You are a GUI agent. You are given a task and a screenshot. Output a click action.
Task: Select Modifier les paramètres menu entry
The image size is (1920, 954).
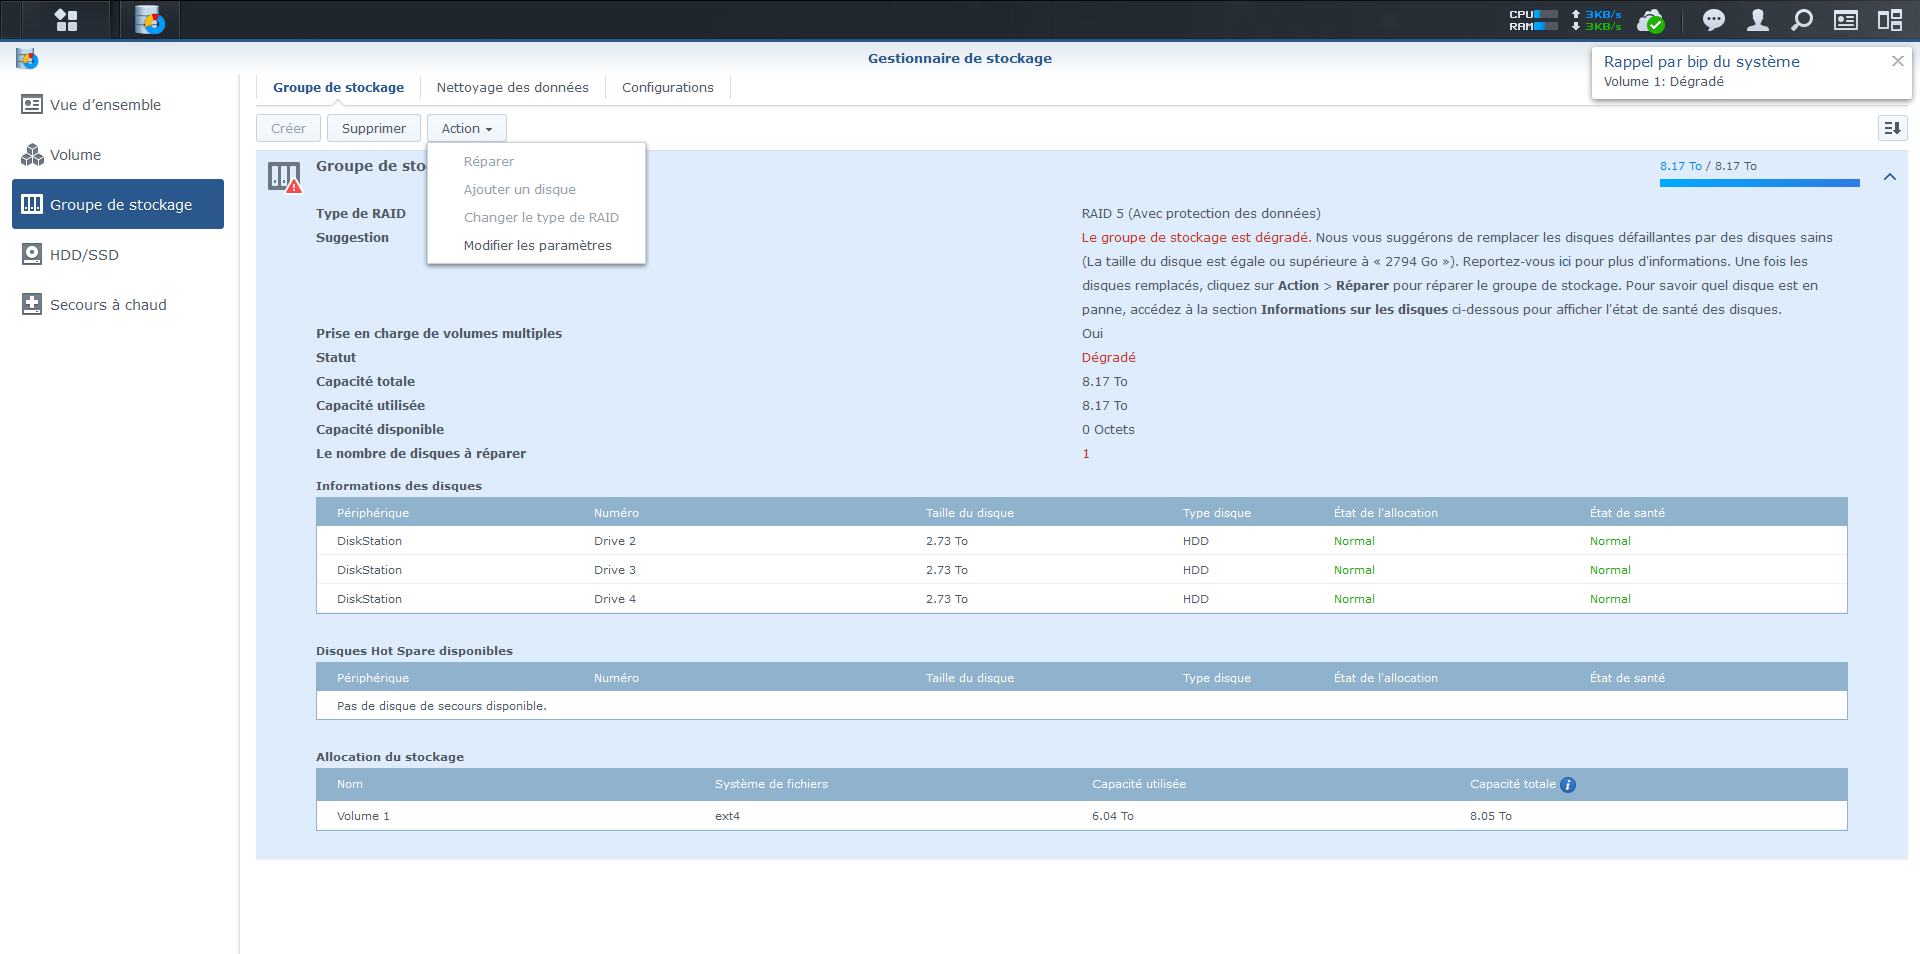(537, 245)
